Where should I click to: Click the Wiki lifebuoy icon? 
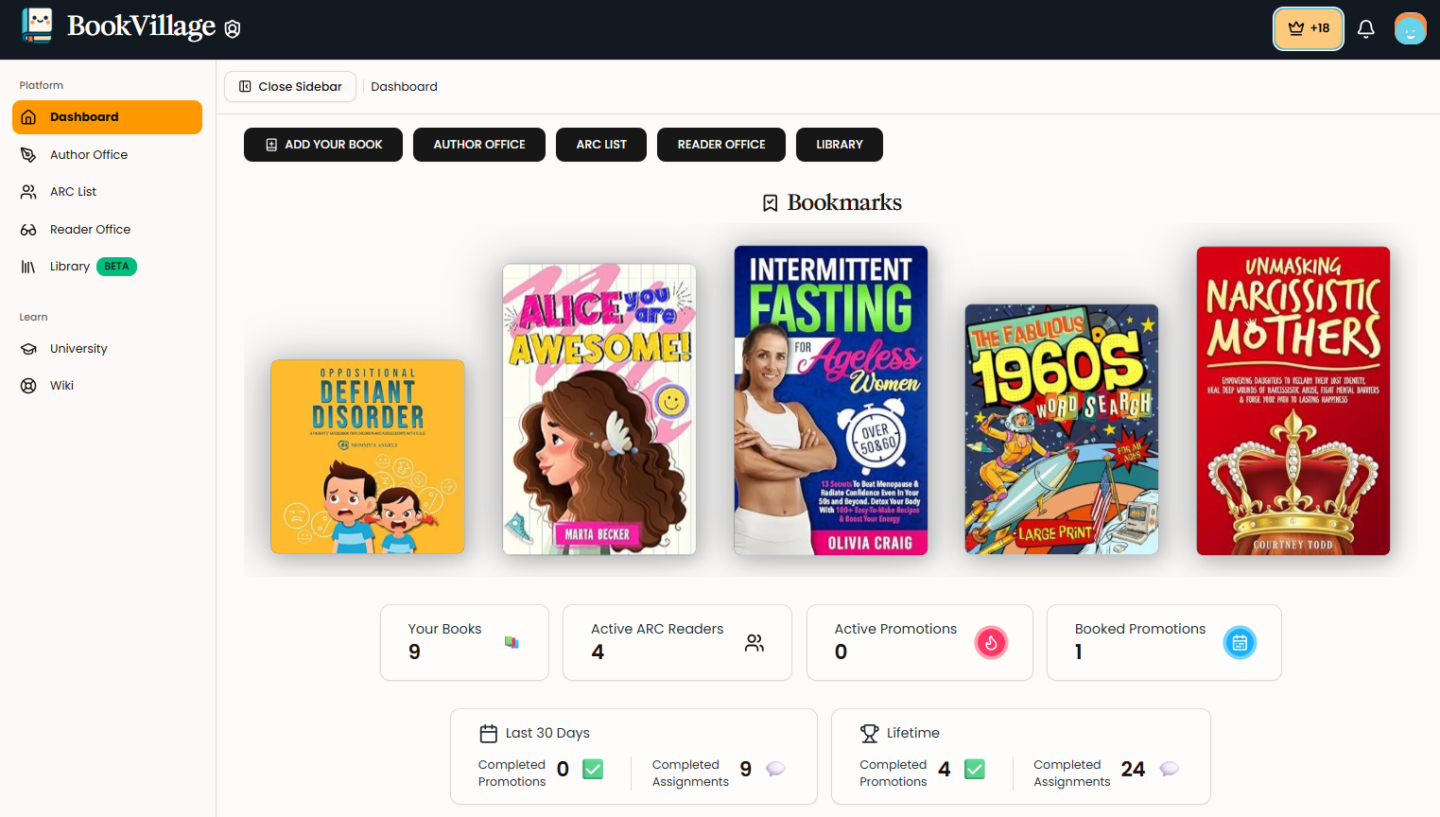pos(29,386)
